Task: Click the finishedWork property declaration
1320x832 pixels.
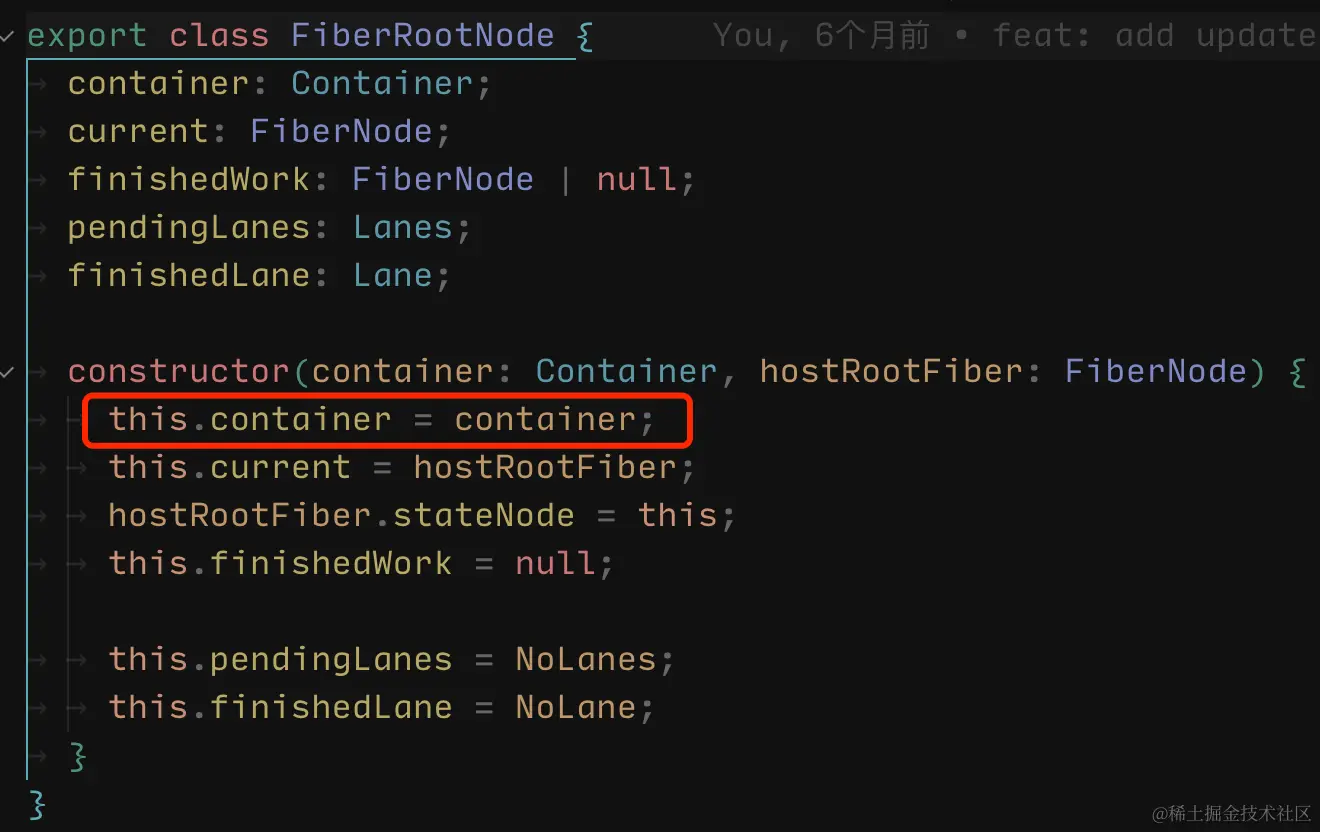Action: (x=189, y=180)
